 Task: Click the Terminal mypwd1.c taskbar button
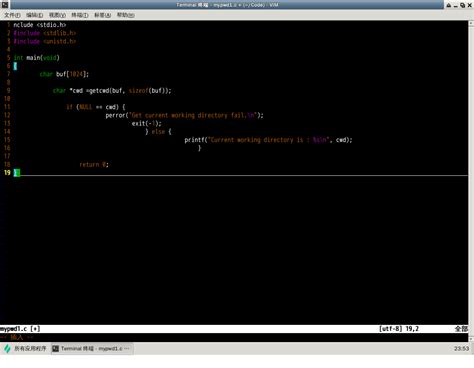92,349
